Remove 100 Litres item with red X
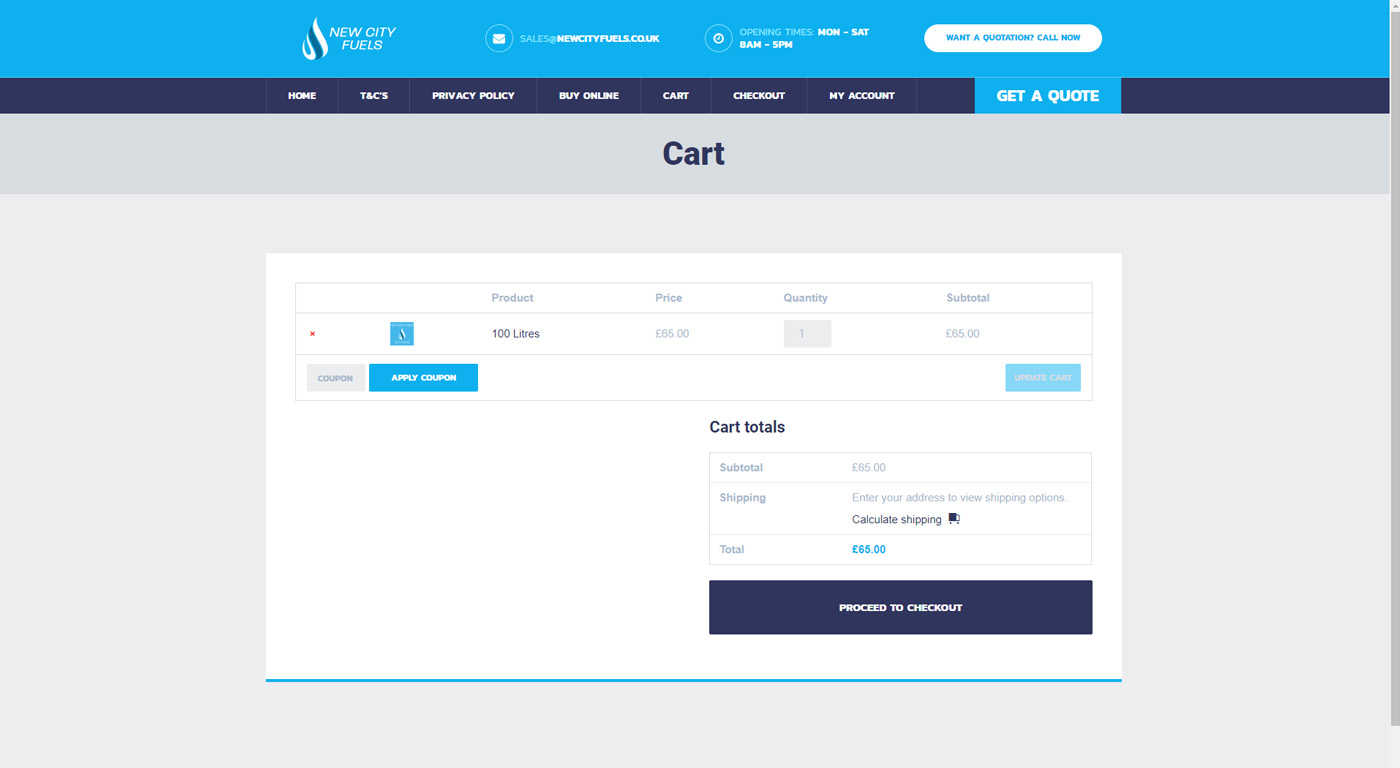The height and width of the screenshot is (768, 1400). coord(313,334)
